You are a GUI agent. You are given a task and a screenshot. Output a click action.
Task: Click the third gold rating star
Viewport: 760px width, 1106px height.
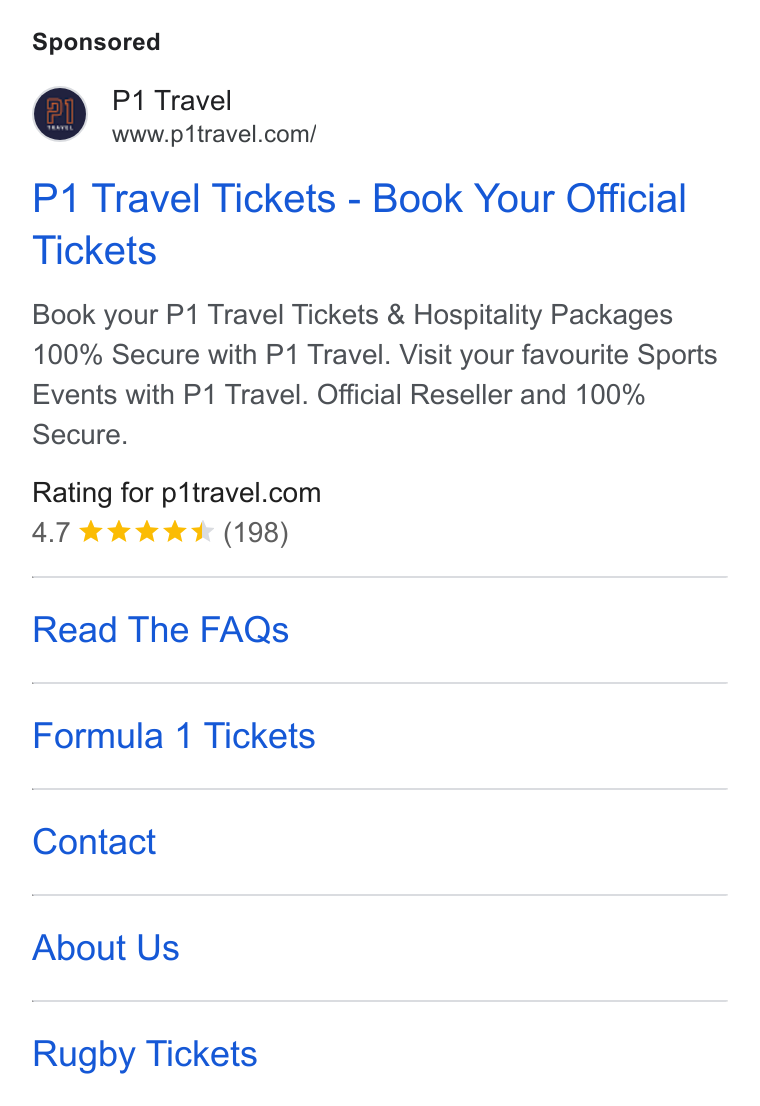[147, 531]
